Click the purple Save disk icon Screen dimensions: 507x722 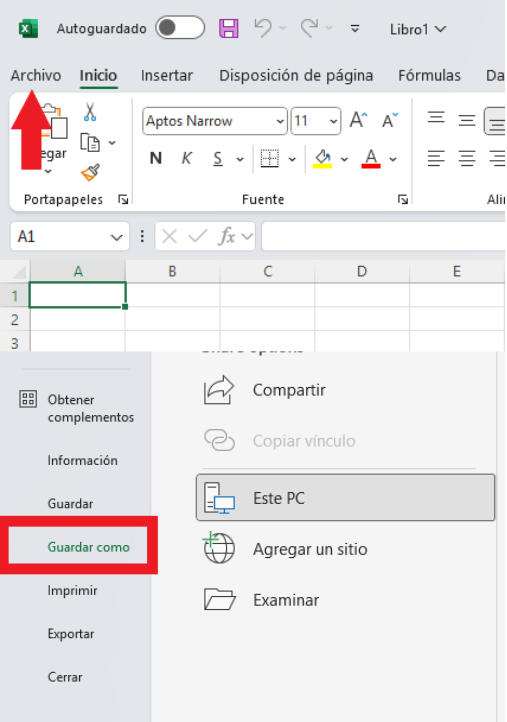(x=228, y=29)
